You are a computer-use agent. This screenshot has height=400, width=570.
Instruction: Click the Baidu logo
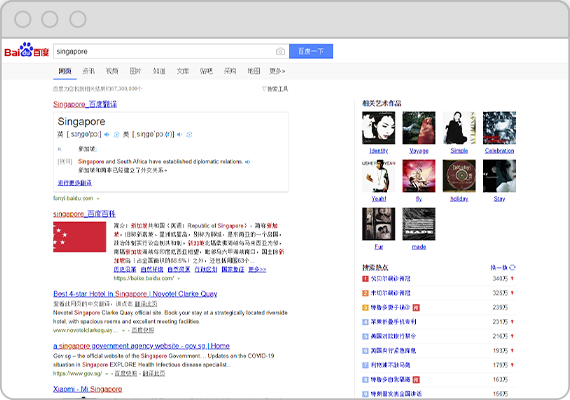click(26, 50)
